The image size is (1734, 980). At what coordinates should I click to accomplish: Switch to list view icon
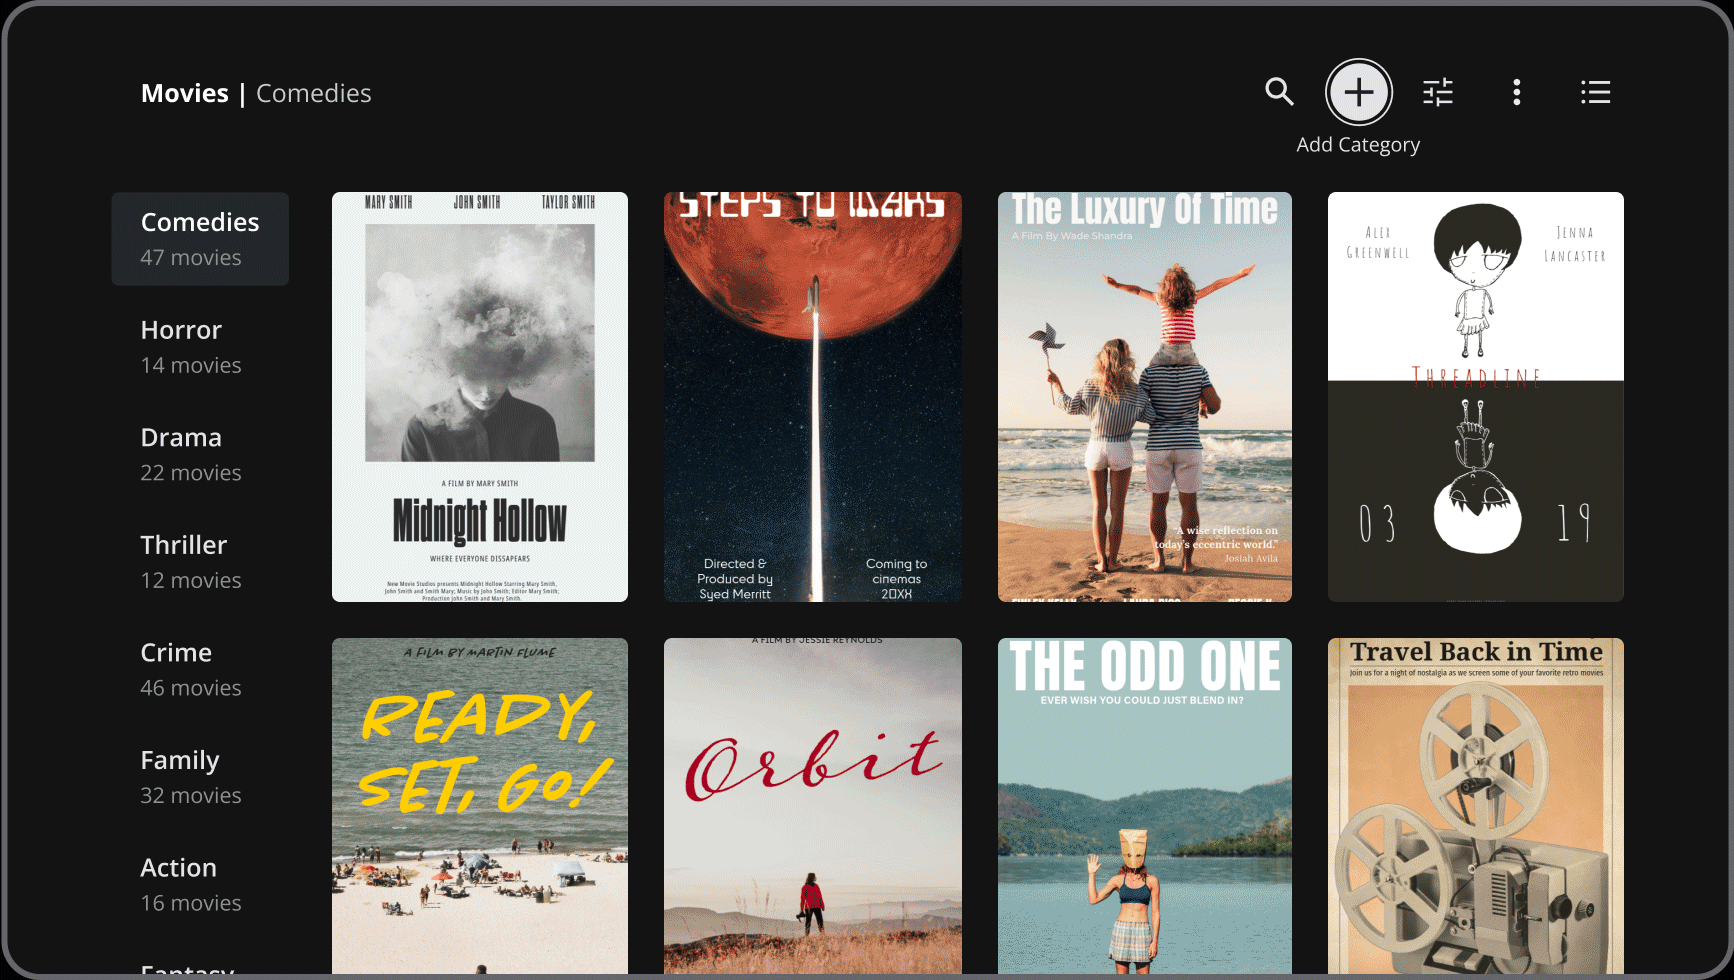tap(1595, 92)
